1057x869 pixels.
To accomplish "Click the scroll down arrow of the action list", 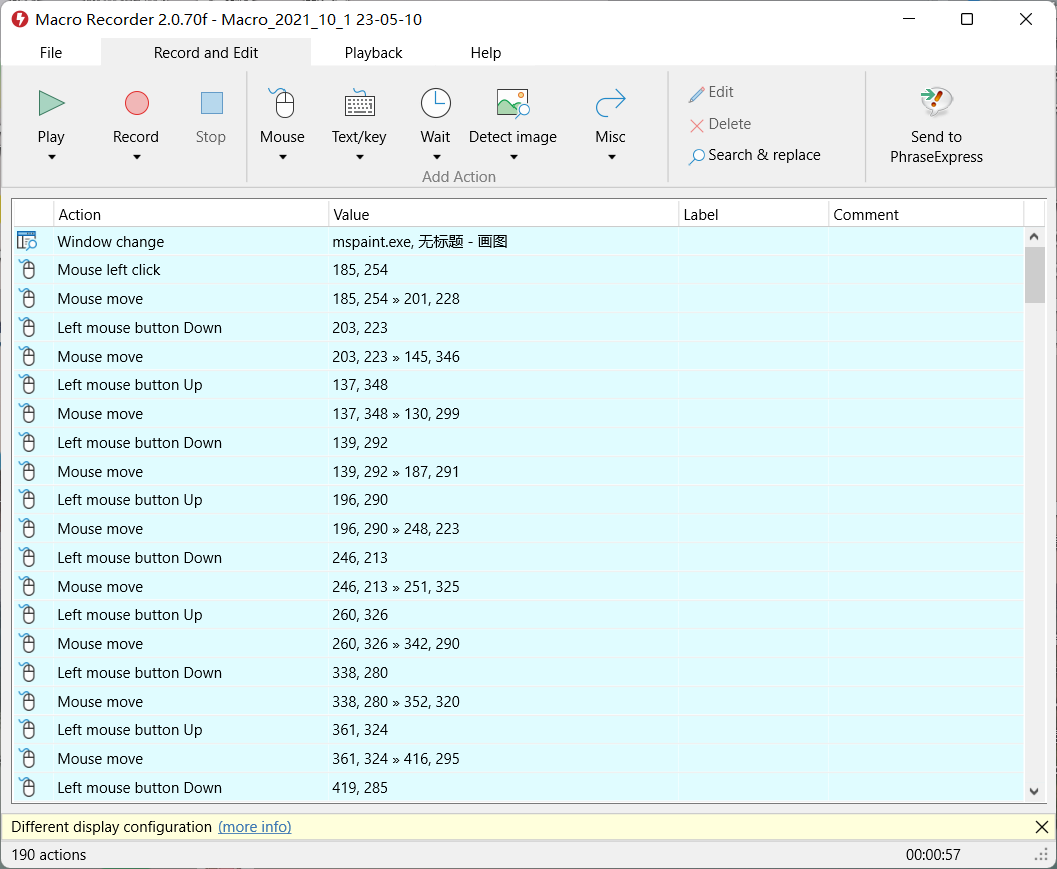I will tap(1035, 791).
